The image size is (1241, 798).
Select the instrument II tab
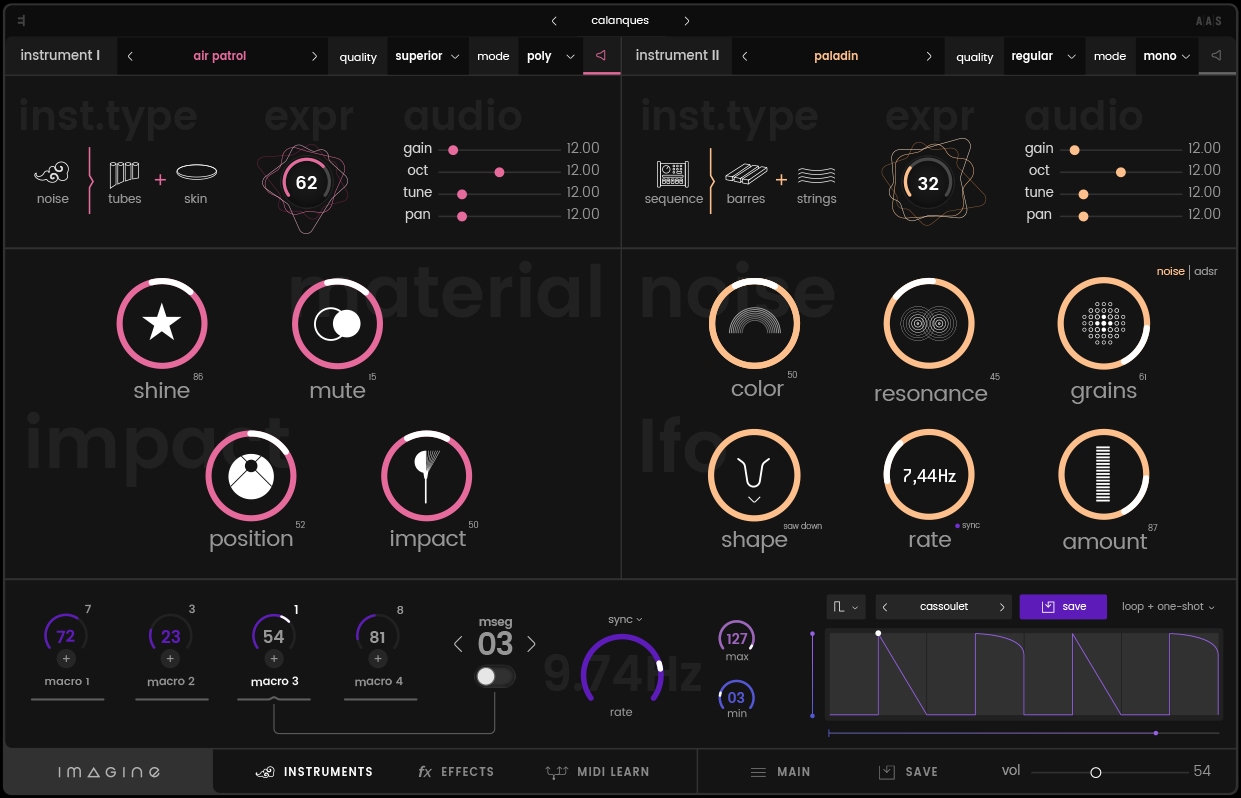click(x=677, y=56)
